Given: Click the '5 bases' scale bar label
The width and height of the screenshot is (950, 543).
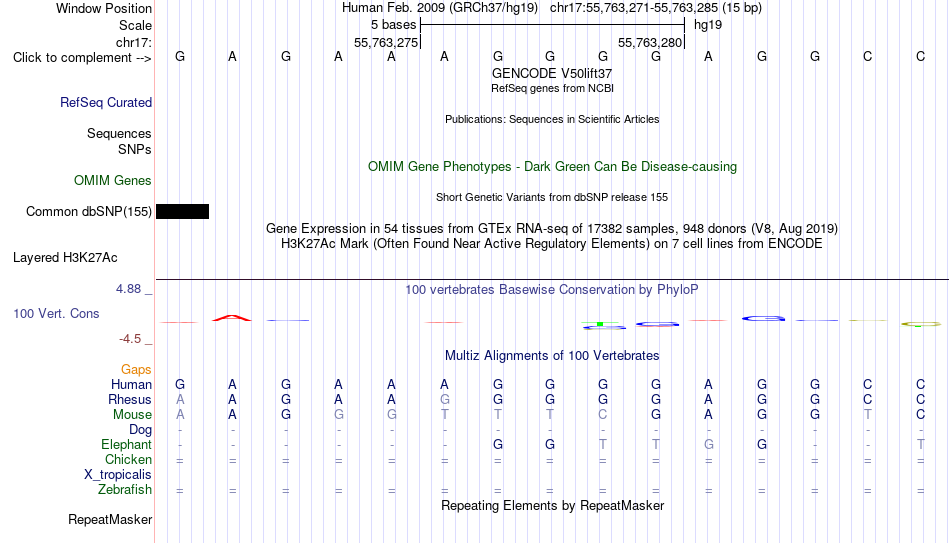Looking at the screenshot, I should [394, 25].
